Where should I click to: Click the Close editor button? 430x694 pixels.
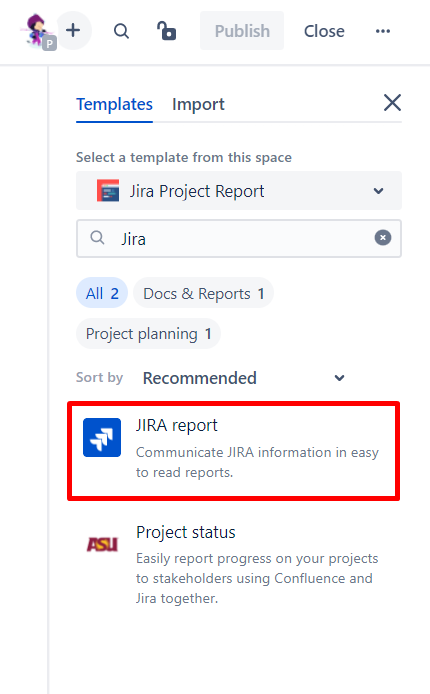coord(324,31)
